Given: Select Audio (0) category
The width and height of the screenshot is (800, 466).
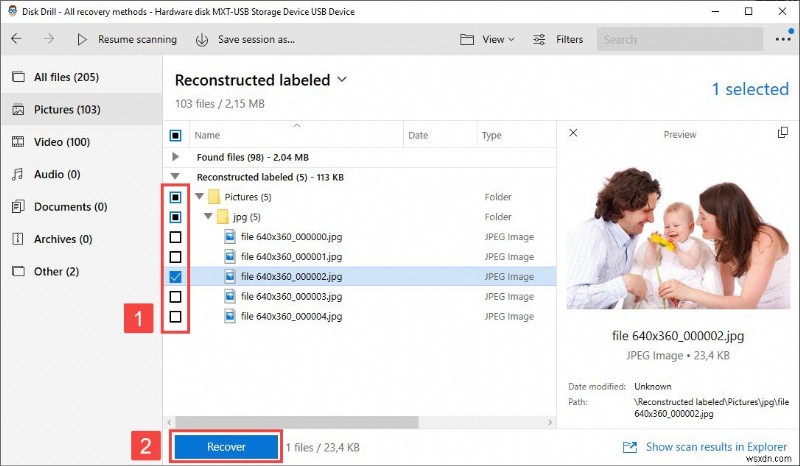Looking at the screenshot, I should [82, 174].
